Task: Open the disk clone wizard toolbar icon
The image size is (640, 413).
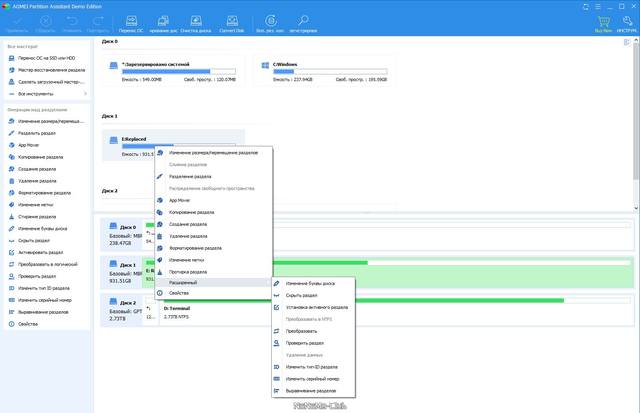Action: pyautogui.click(x=163, y=24)
